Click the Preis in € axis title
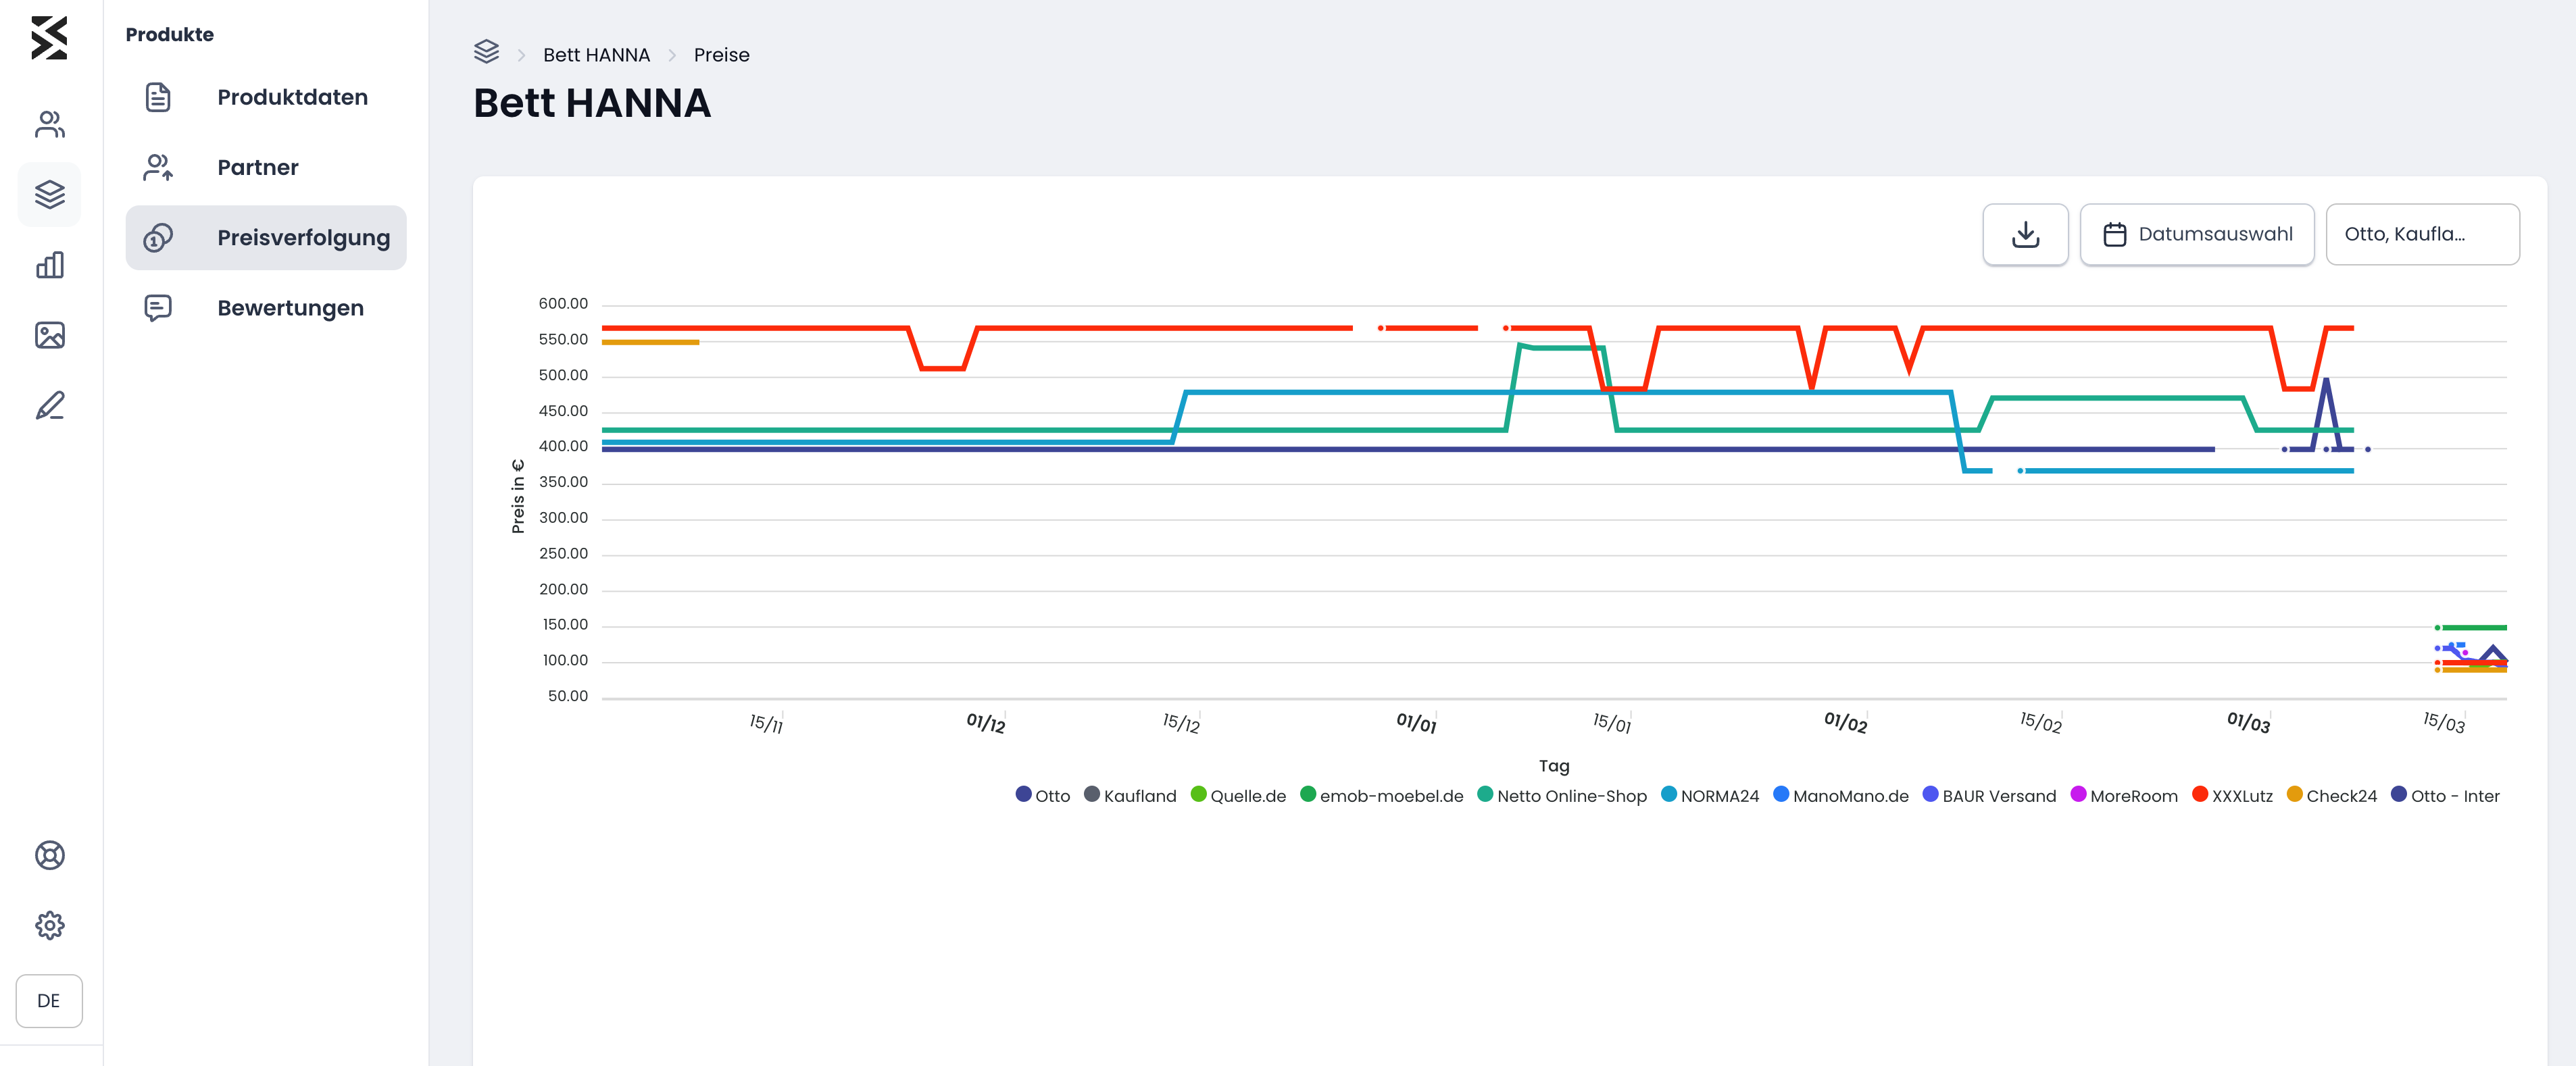 517,496
